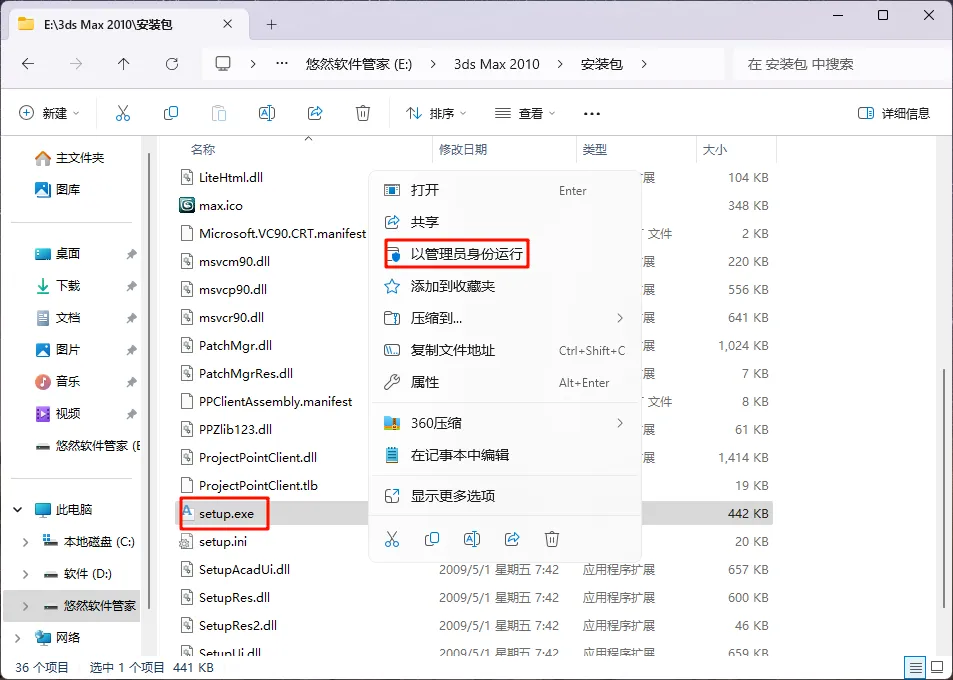953x680 pixels.
Task: Open 音乐 in the sidebar
Action: [x=58, y=382]
